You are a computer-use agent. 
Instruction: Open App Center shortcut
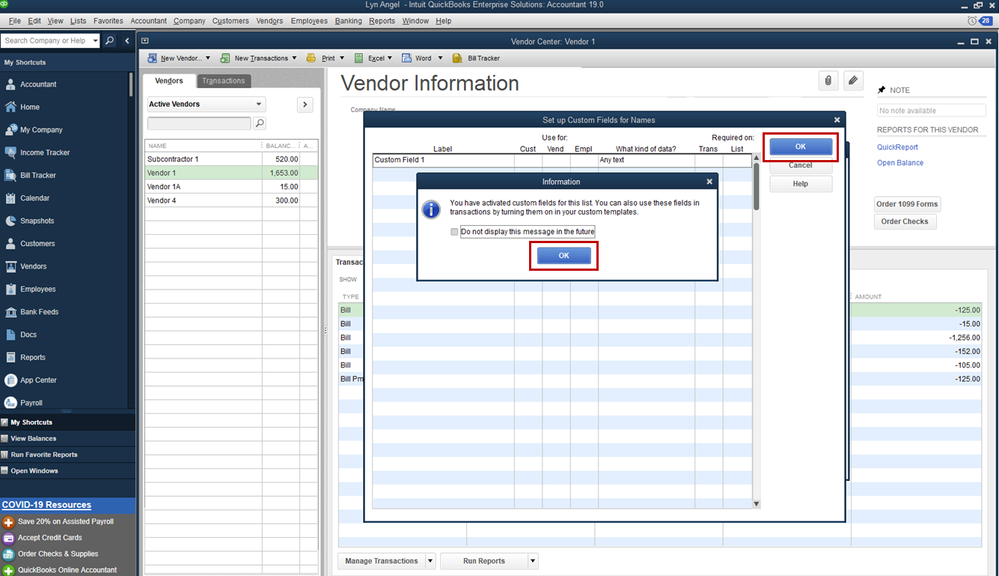tap(38, 380)
